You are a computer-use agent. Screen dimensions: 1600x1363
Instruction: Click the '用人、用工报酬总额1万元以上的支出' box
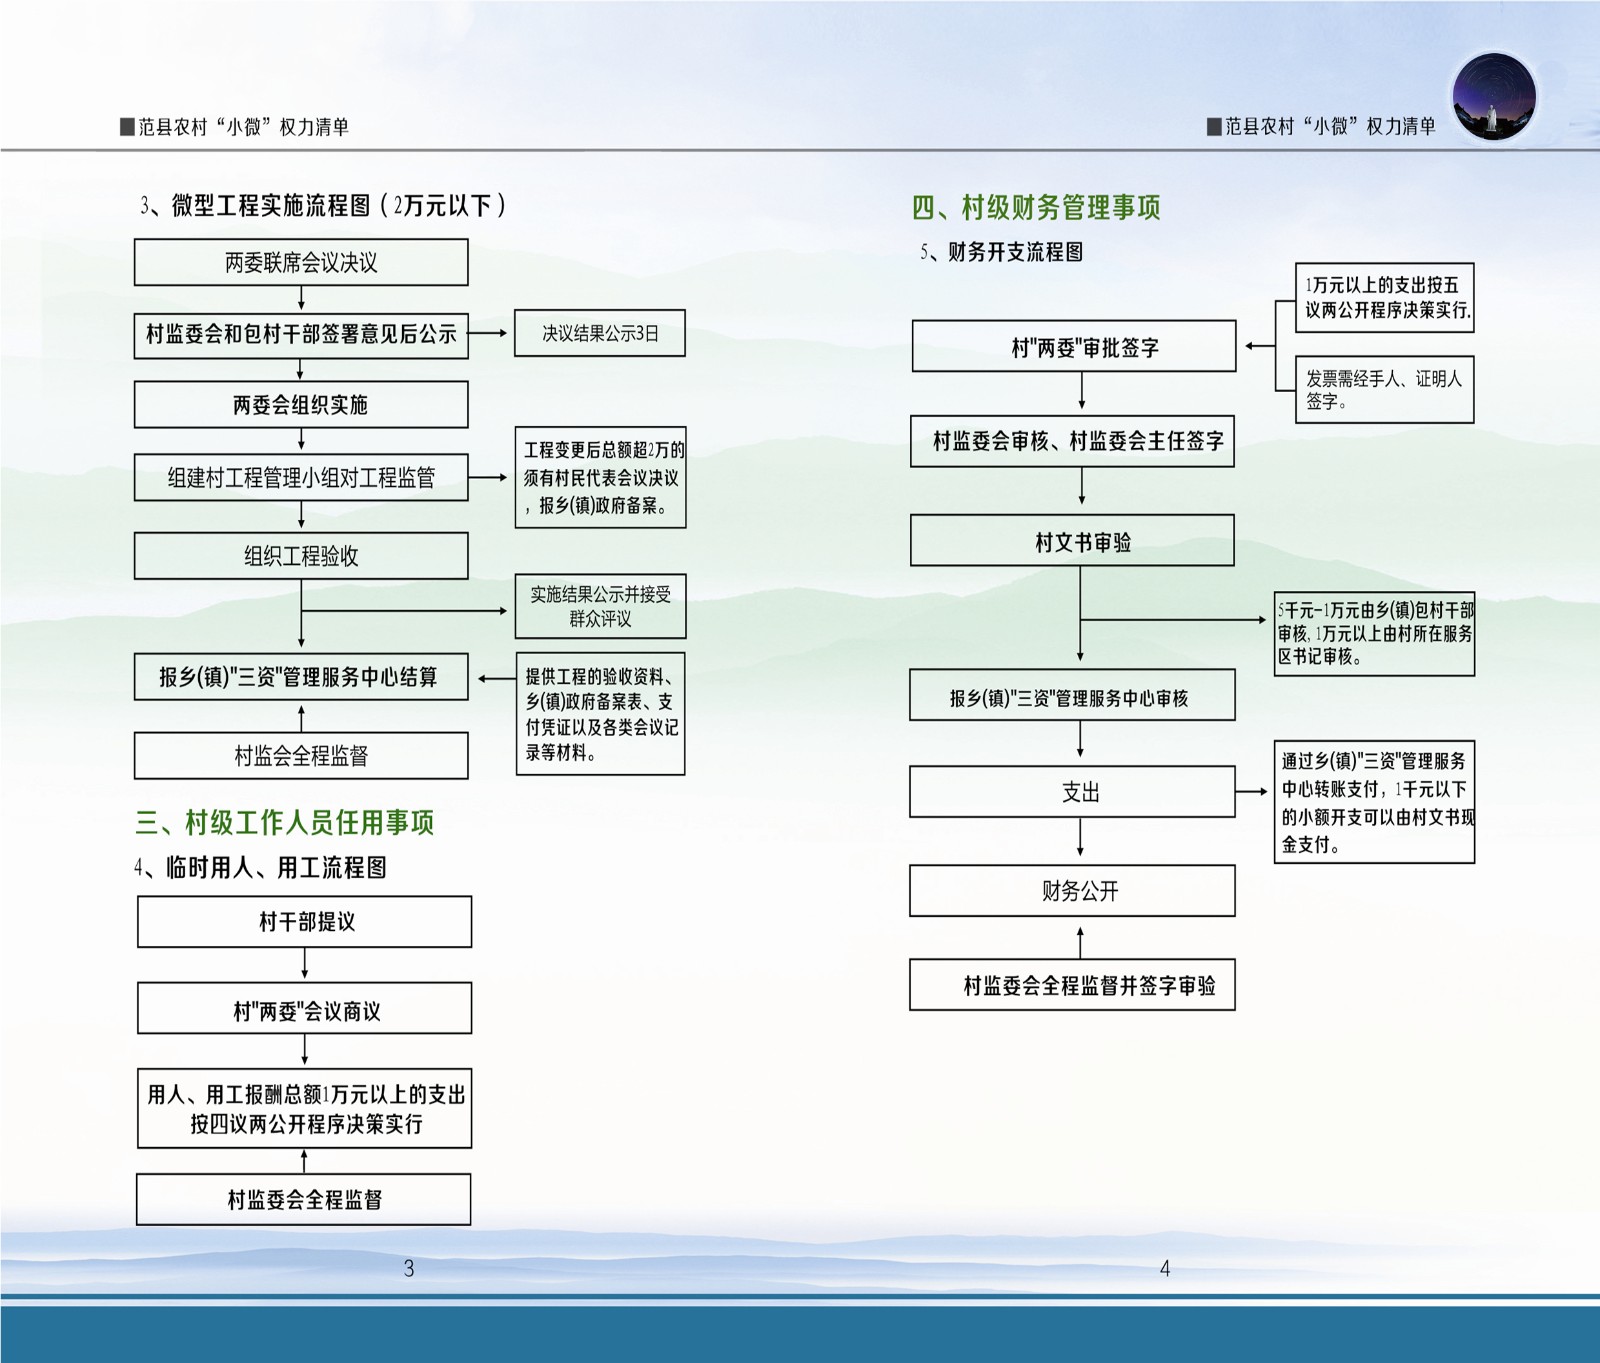click(304, 1108)
